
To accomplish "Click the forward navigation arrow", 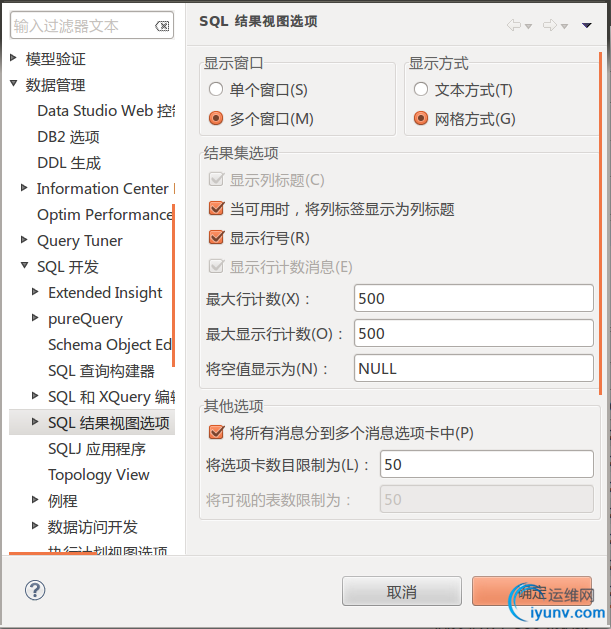I will pyautogui.click(x=549, y=25).
